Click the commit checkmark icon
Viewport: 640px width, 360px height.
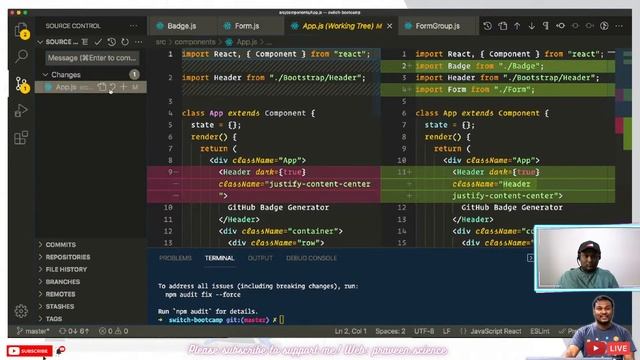(x=98, y=42)
